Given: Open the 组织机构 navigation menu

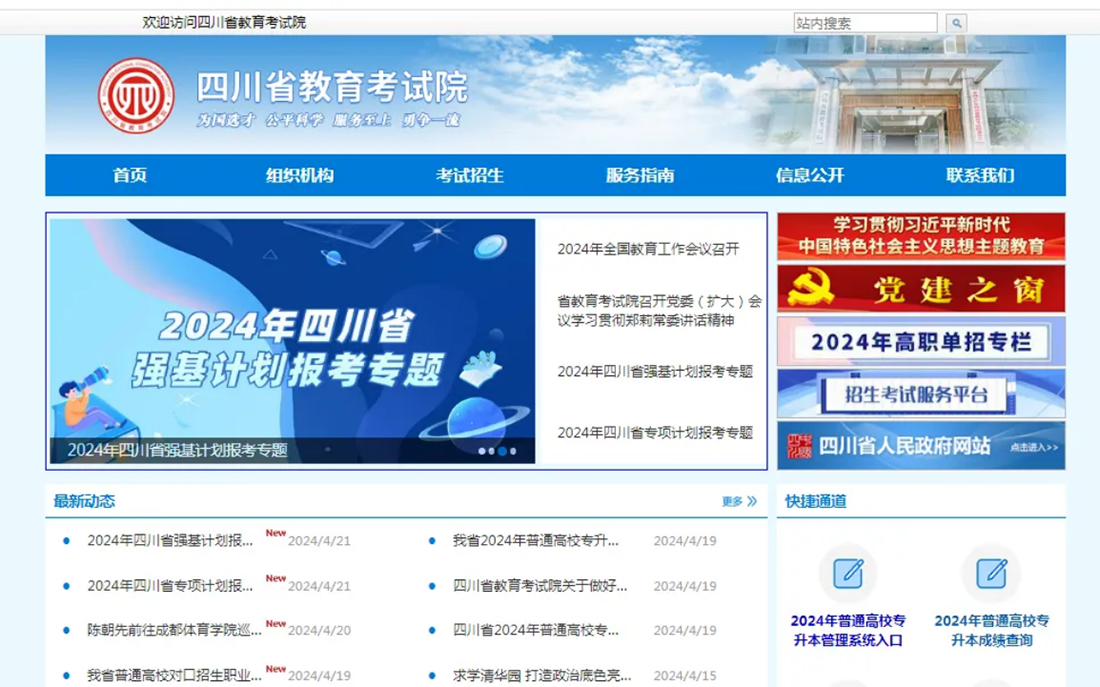Looking at the screenshot, I should tap(299, 176).
